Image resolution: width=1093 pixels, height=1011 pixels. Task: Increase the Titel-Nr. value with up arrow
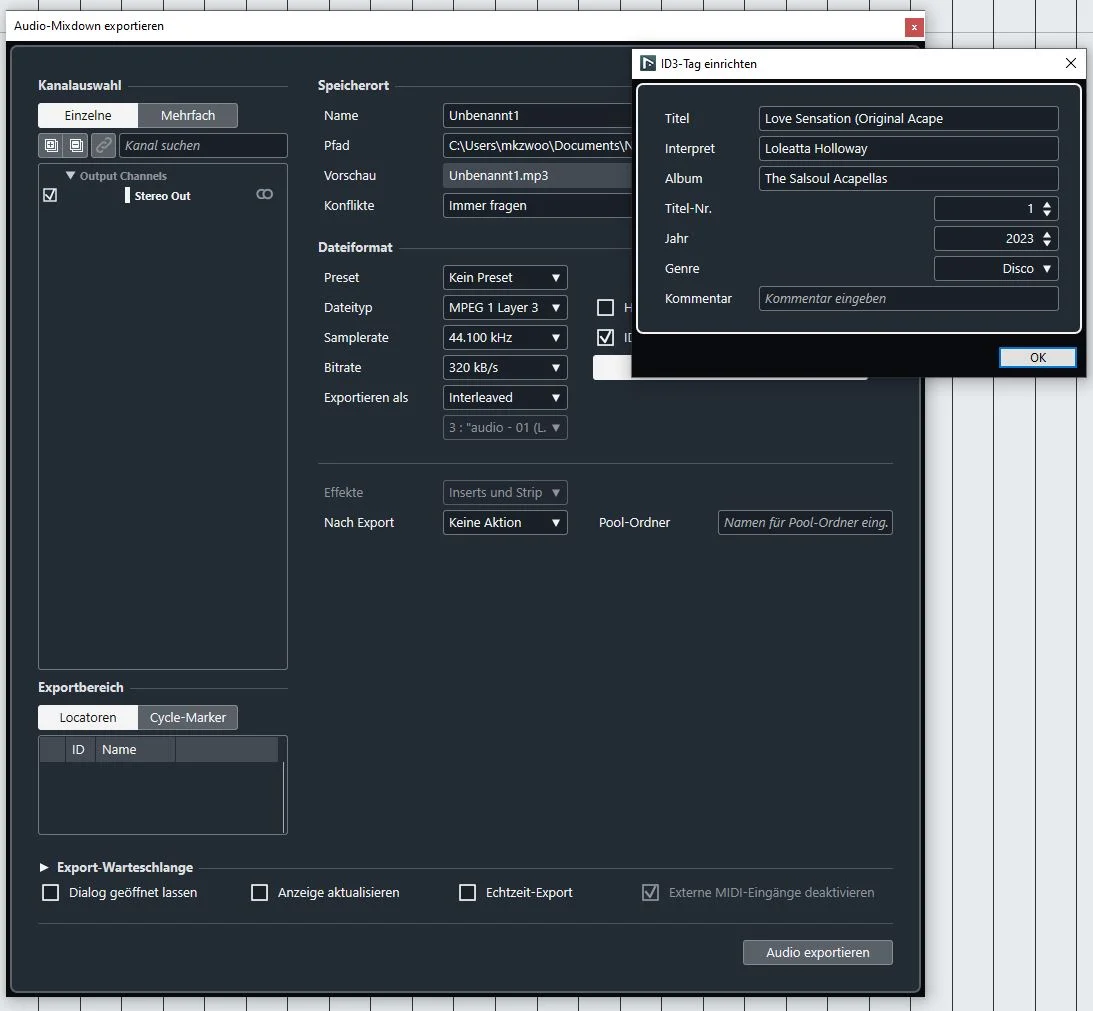[1046, 204]
